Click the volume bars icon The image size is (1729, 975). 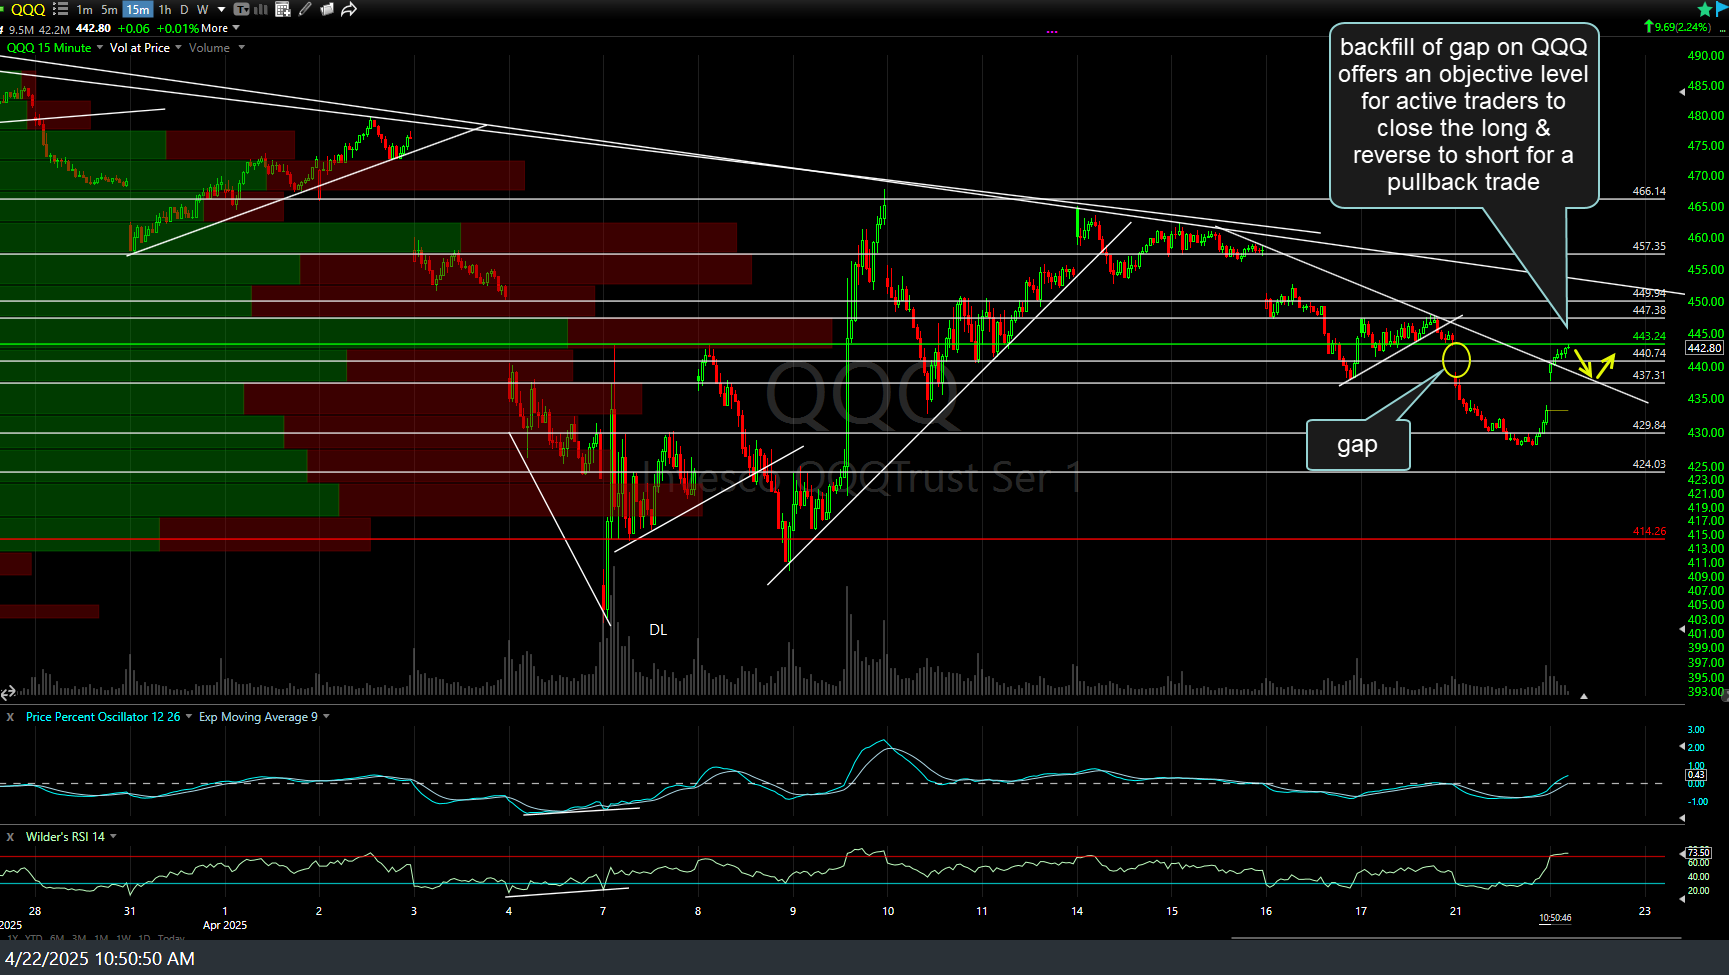pyautogui.click(x=260, y=9)
